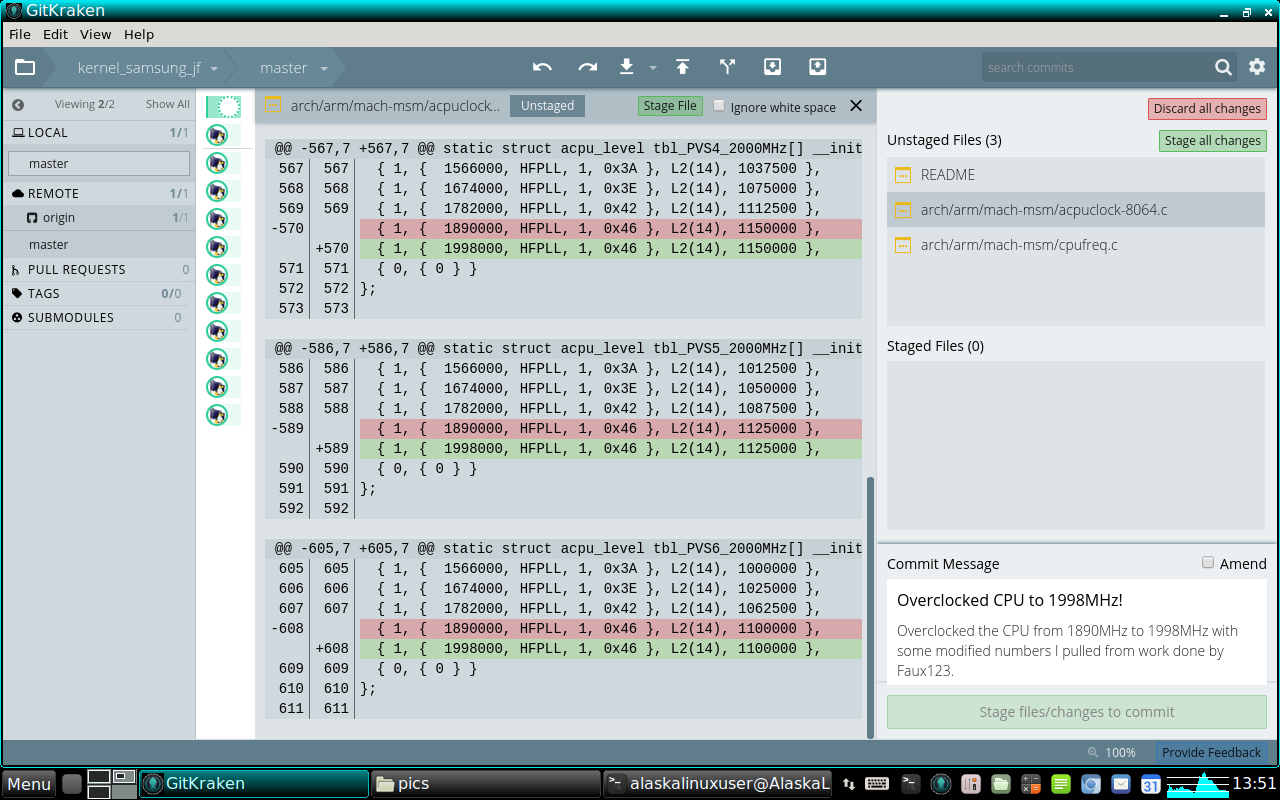The height and width of the screenshot is (800, 1280).
Task: Click Stage all changes button
Action: click(x=1212, y=141)
